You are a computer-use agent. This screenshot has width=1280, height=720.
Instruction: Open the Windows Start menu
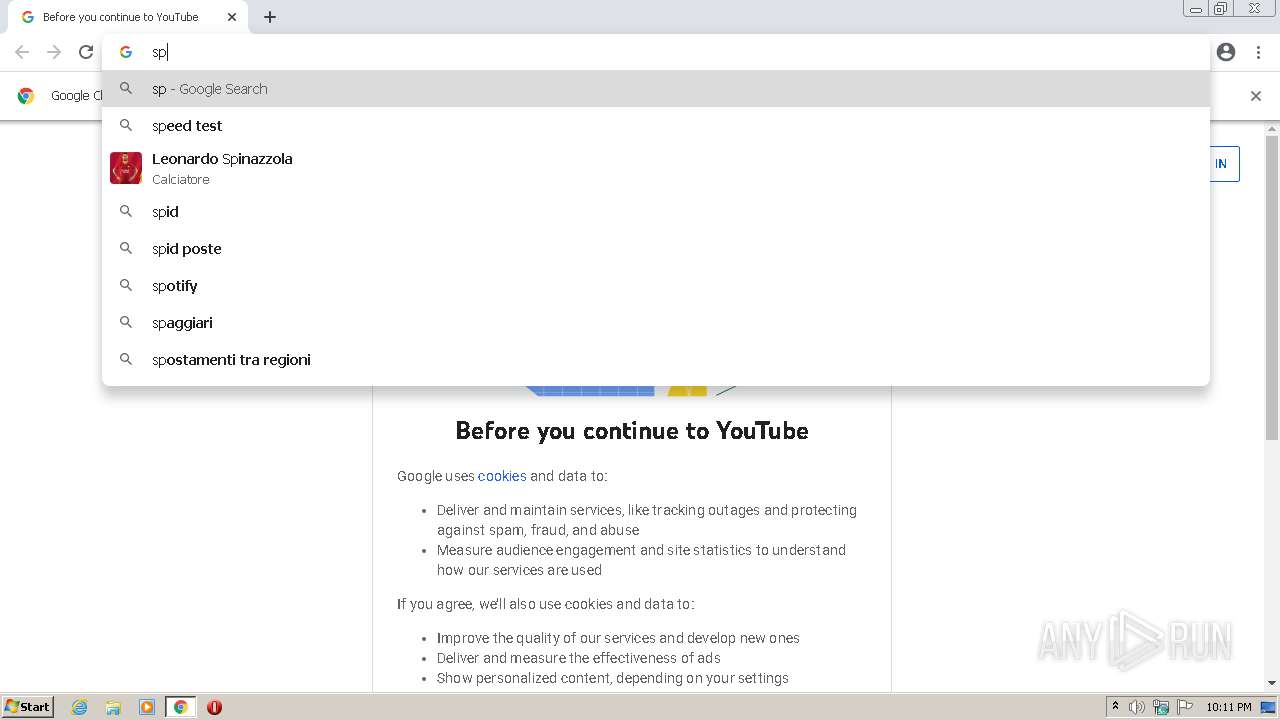(x=28, y=707)
